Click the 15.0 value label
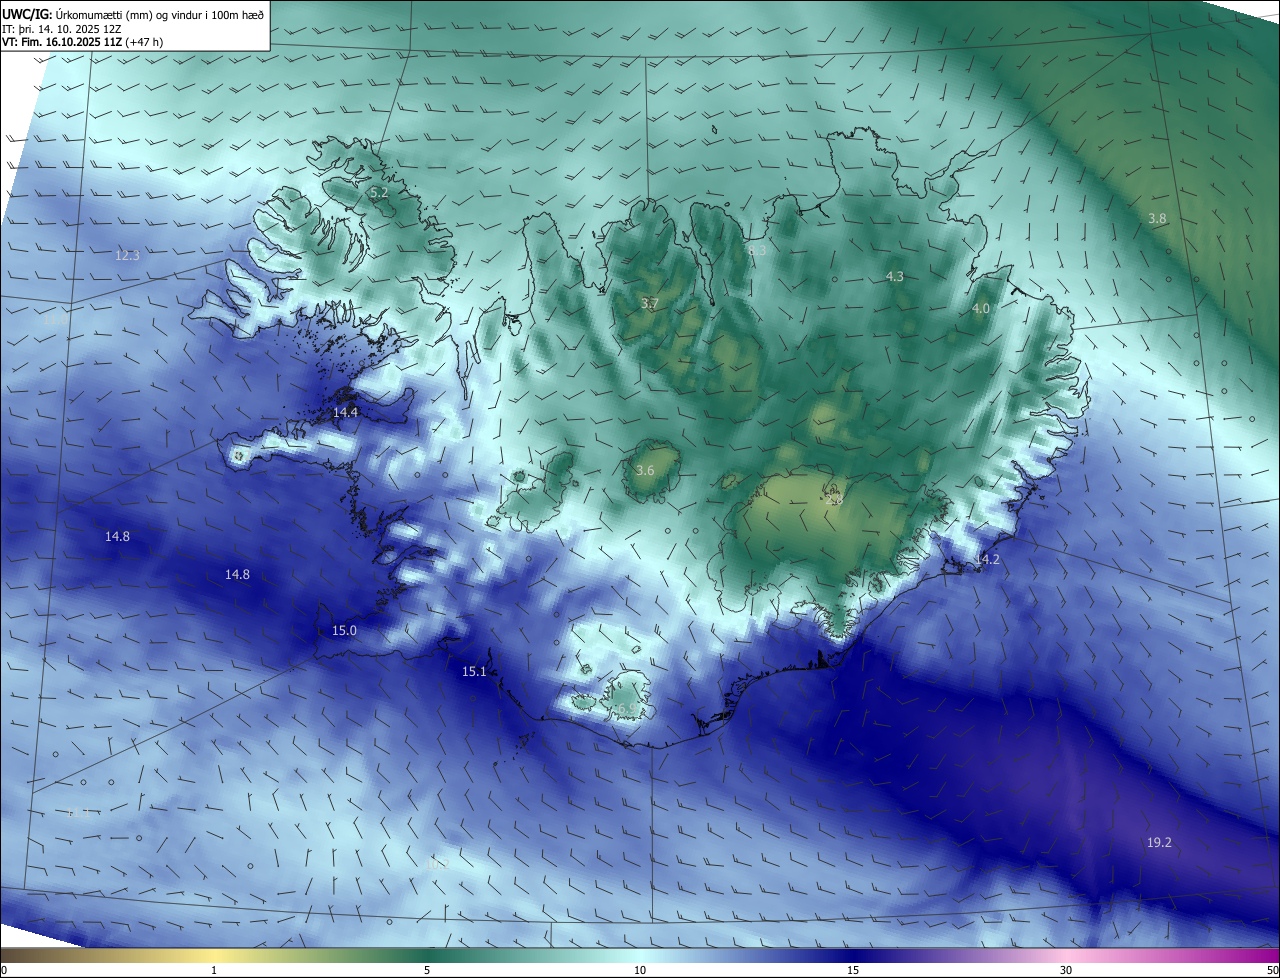 coord(344,630)
